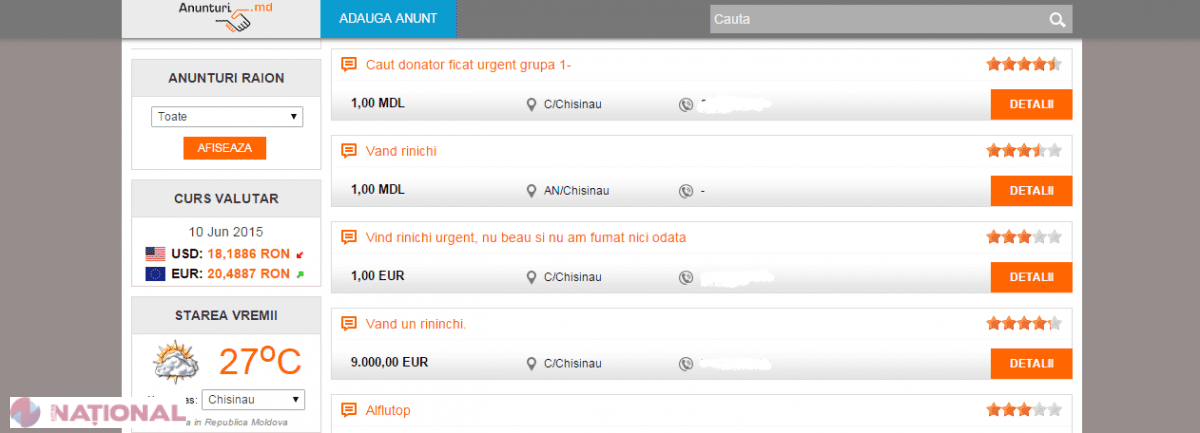Click the partly cloudy weather icon
The width and height of the screenshot is (1200, 433).
pos(175,362)
